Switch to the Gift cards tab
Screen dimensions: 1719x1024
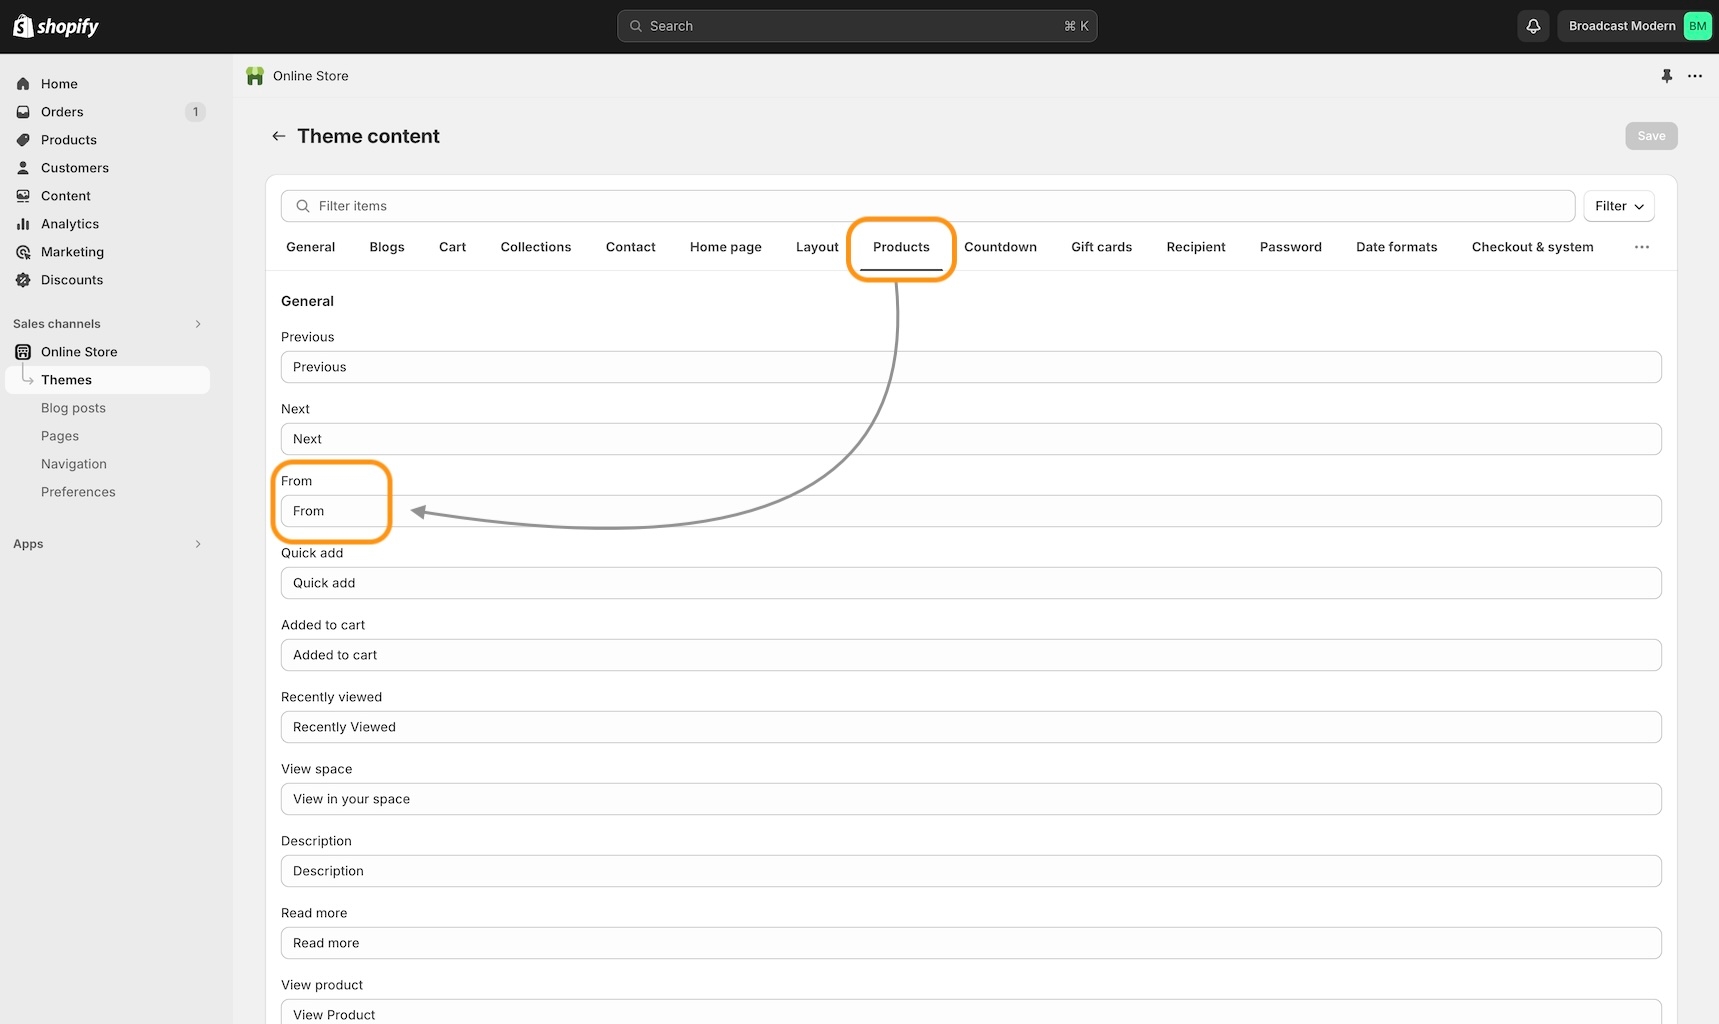pos(1101,247)
